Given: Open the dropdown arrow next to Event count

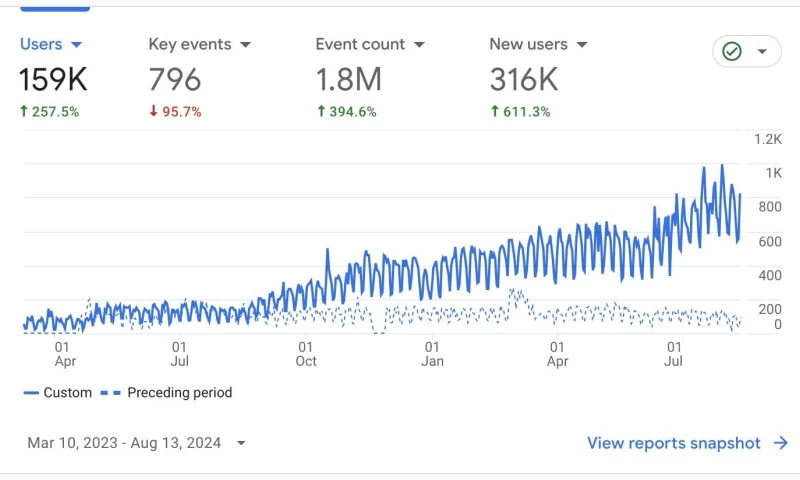Looking at the screenshot, I should click(x=419, y=45).
